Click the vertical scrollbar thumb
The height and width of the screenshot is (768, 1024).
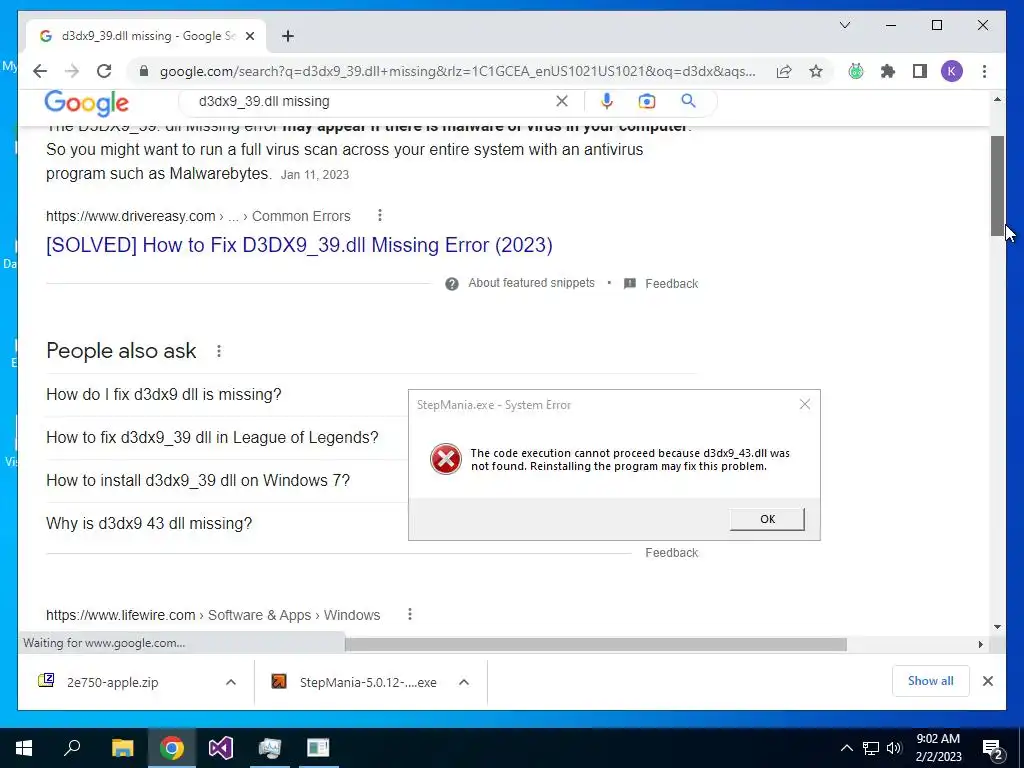point(997,185)
